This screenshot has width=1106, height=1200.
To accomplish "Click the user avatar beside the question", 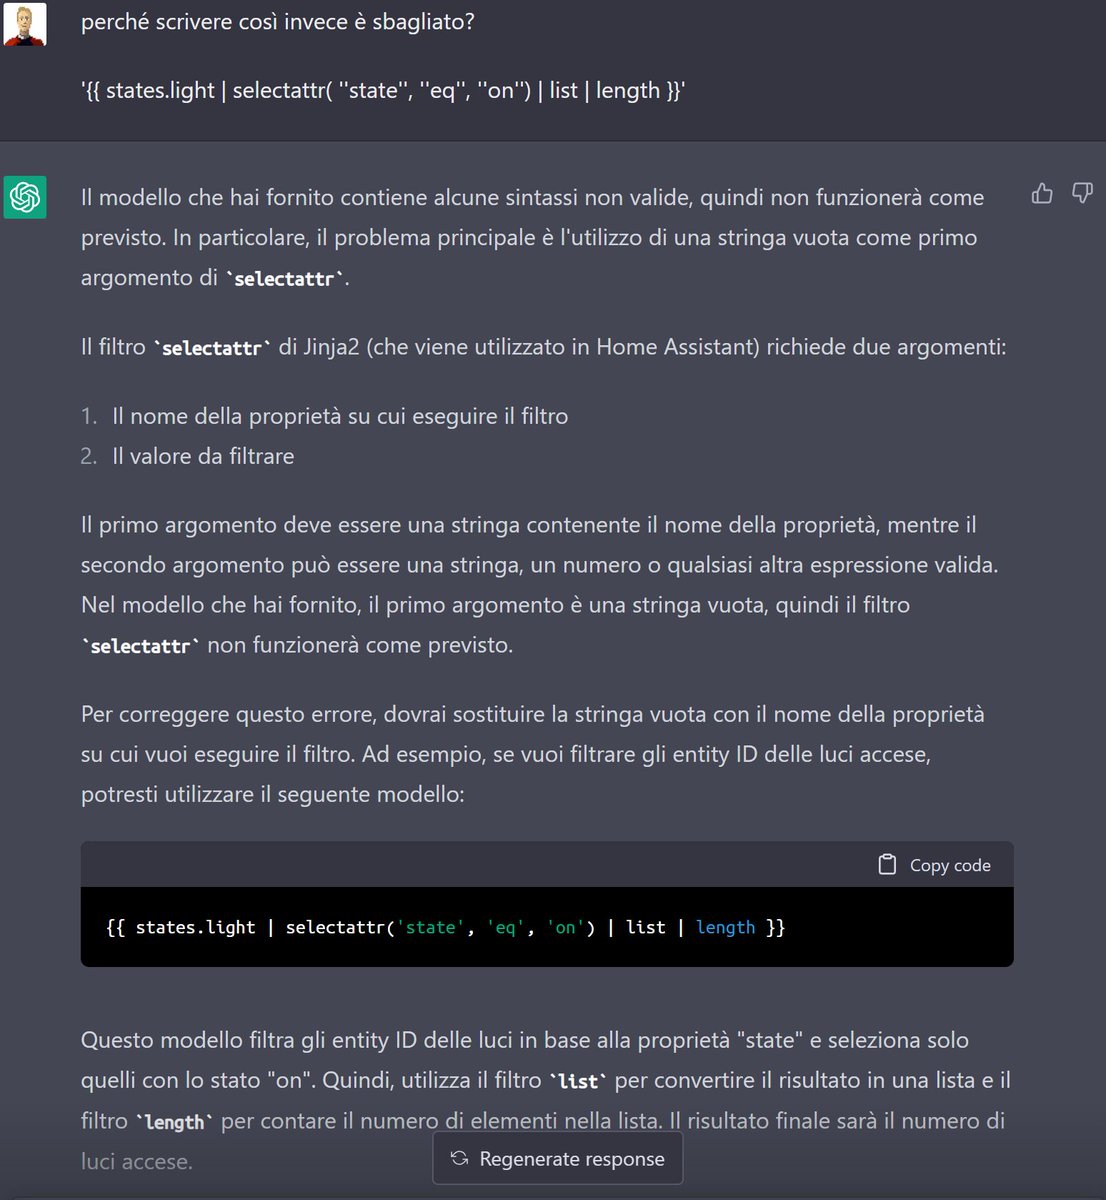I will pyautogui.click(x=25, y=24).
